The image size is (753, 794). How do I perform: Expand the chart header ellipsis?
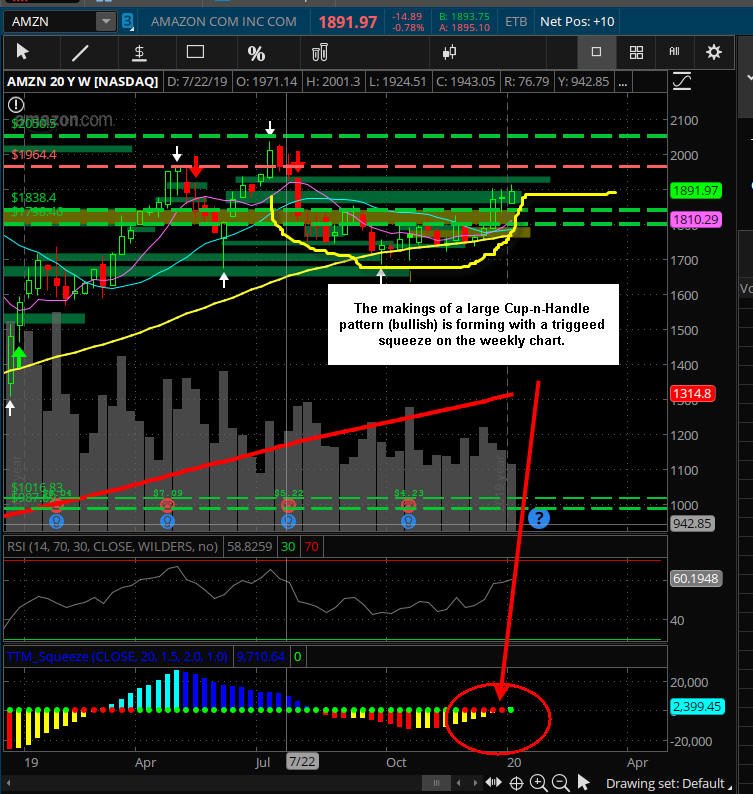click(x=623, y=82)
